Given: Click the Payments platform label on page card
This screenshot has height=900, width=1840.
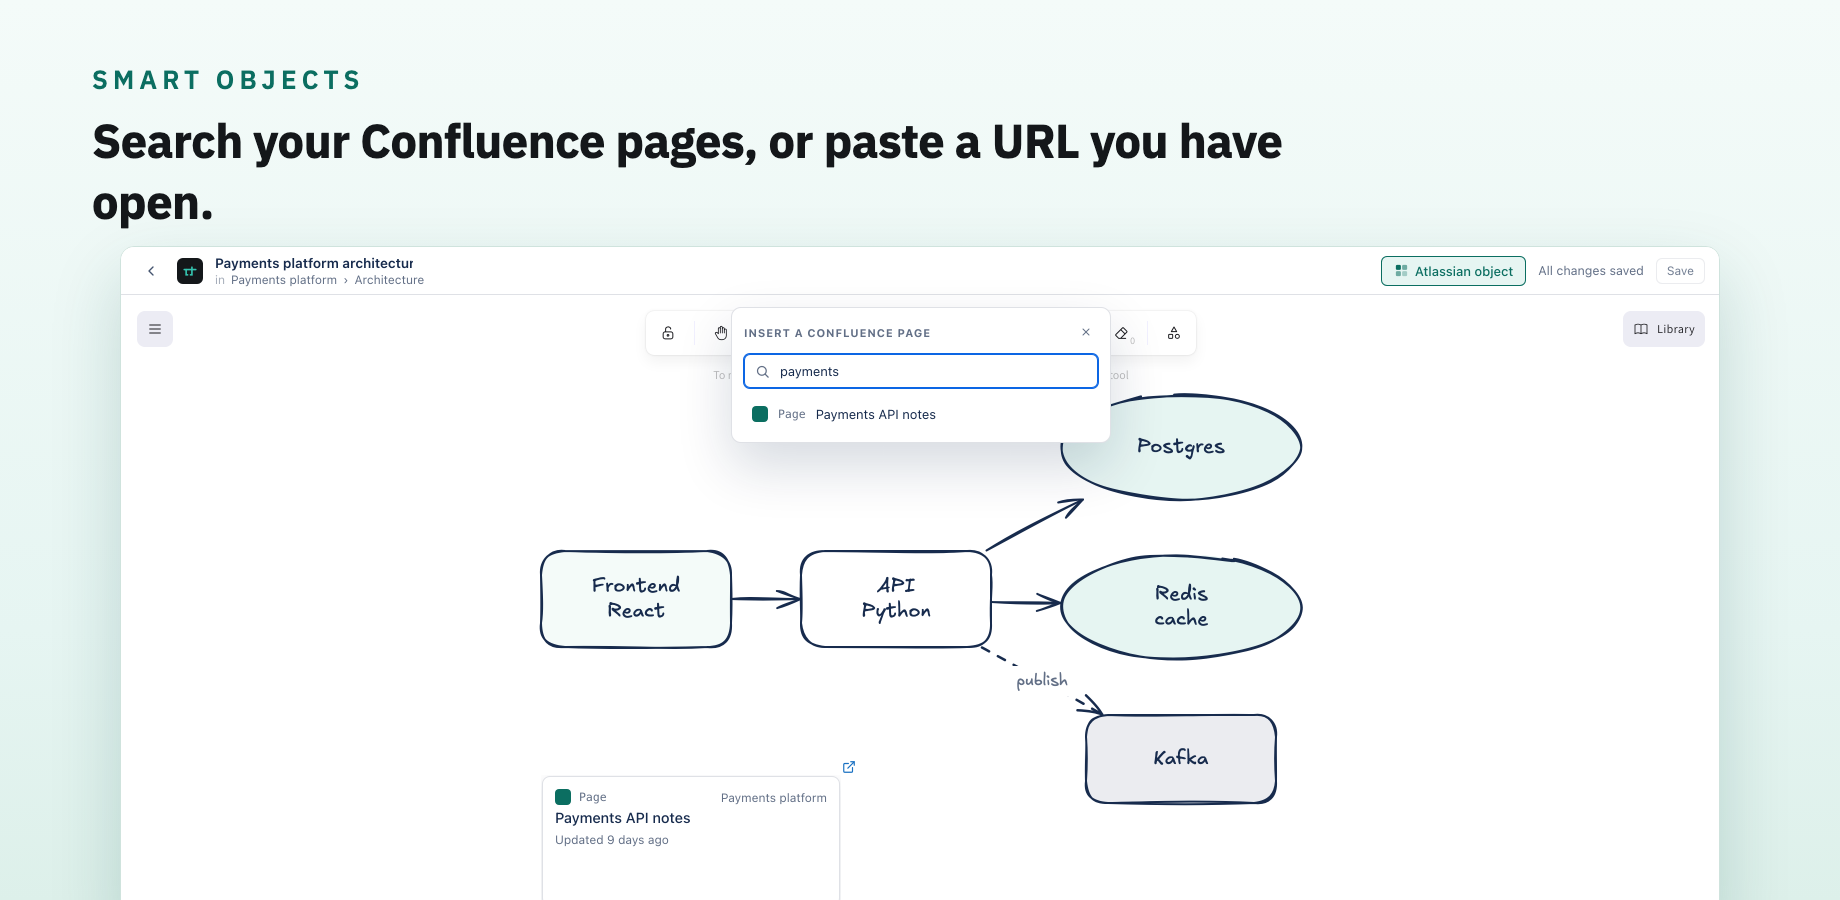Looking at the screenshot, I should (774, 798).
